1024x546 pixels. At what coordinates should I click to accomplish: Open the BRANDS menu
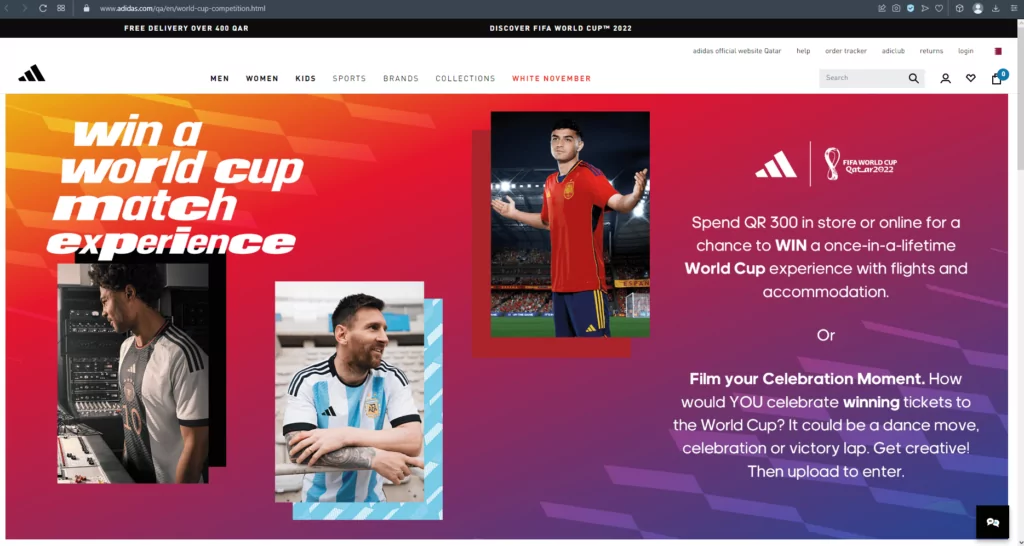[x=401, y=78]
